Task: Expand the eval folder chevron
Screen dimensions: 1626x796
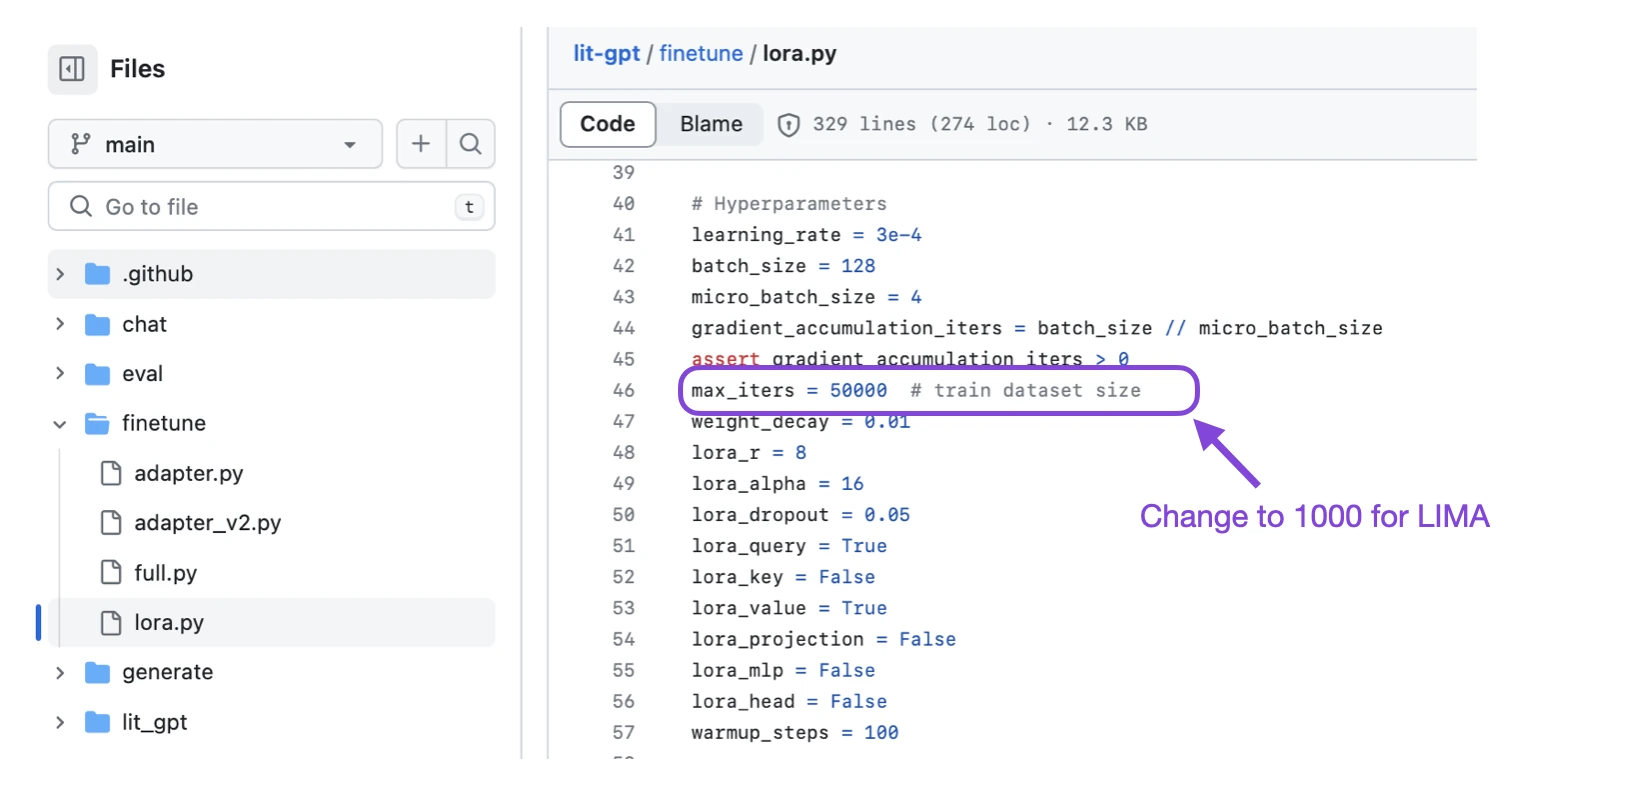Action: point(60,373)
